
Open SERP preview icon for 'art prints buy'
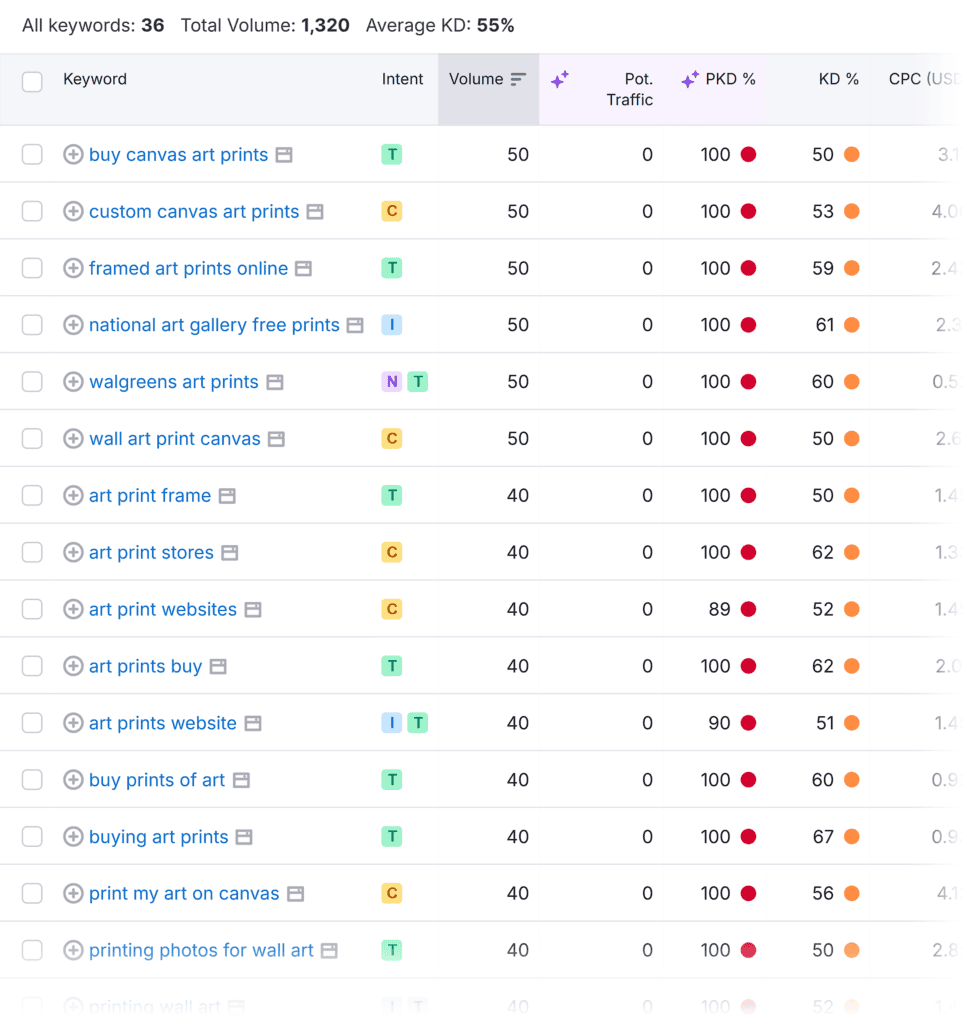click(x=218, y=666)
